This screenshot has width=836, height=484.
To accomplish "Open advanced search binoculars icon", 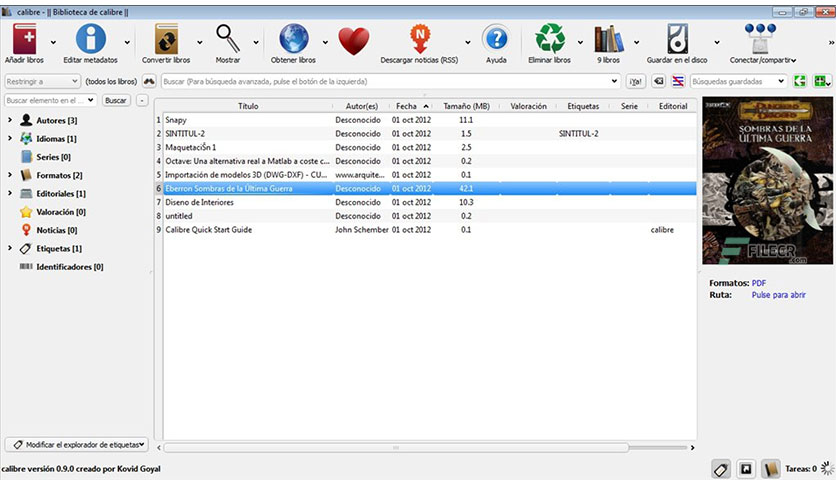I will tap(149, 82).
